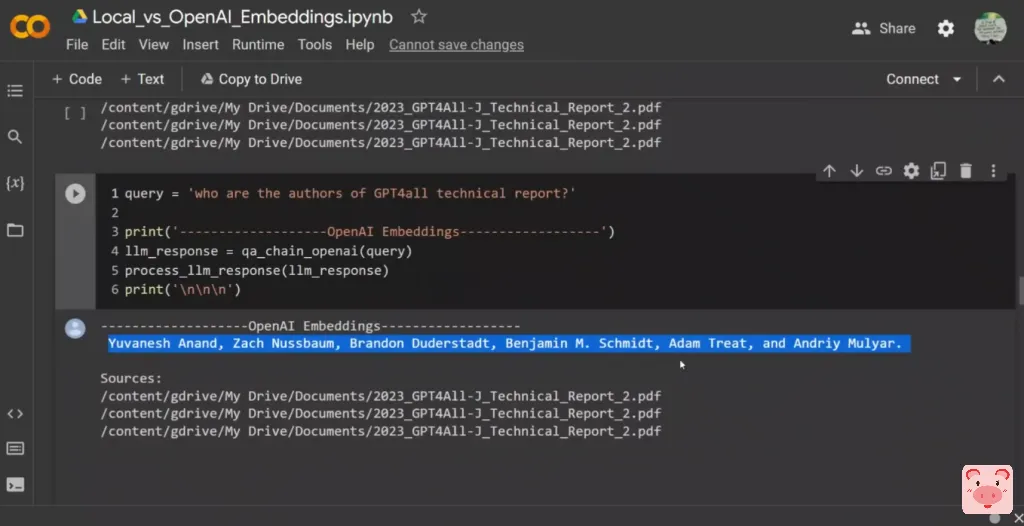Screen dimensions: 1024x526
Task: Open the variables inspector icon
Action: [x=15, y=183]
